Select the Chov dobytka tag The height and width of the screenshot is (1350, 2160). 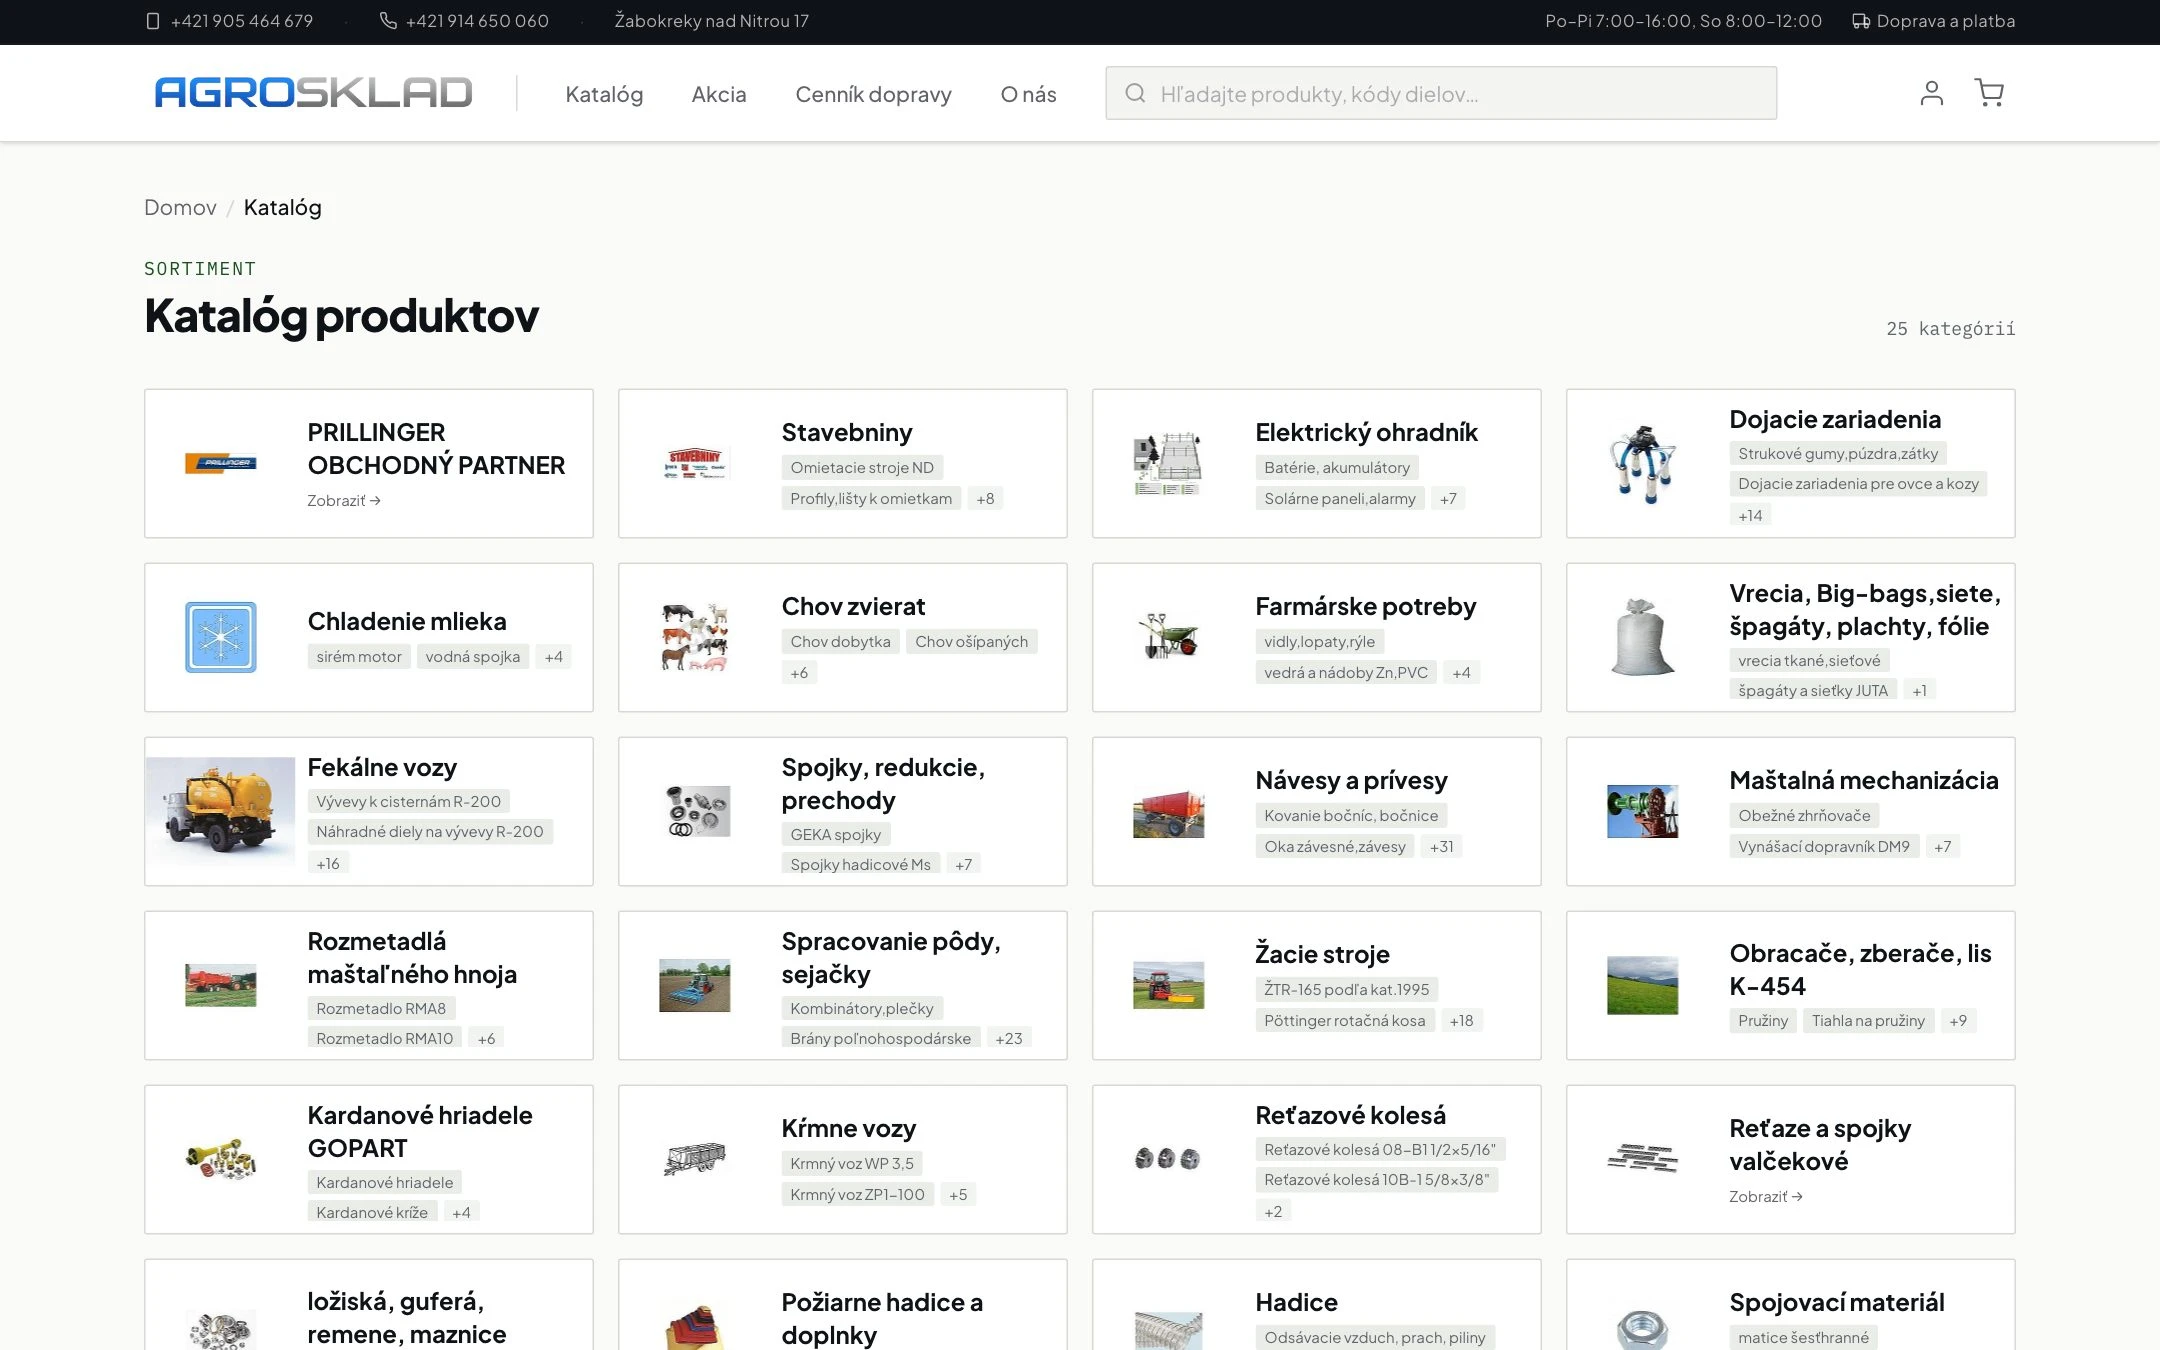click(840, 641)
